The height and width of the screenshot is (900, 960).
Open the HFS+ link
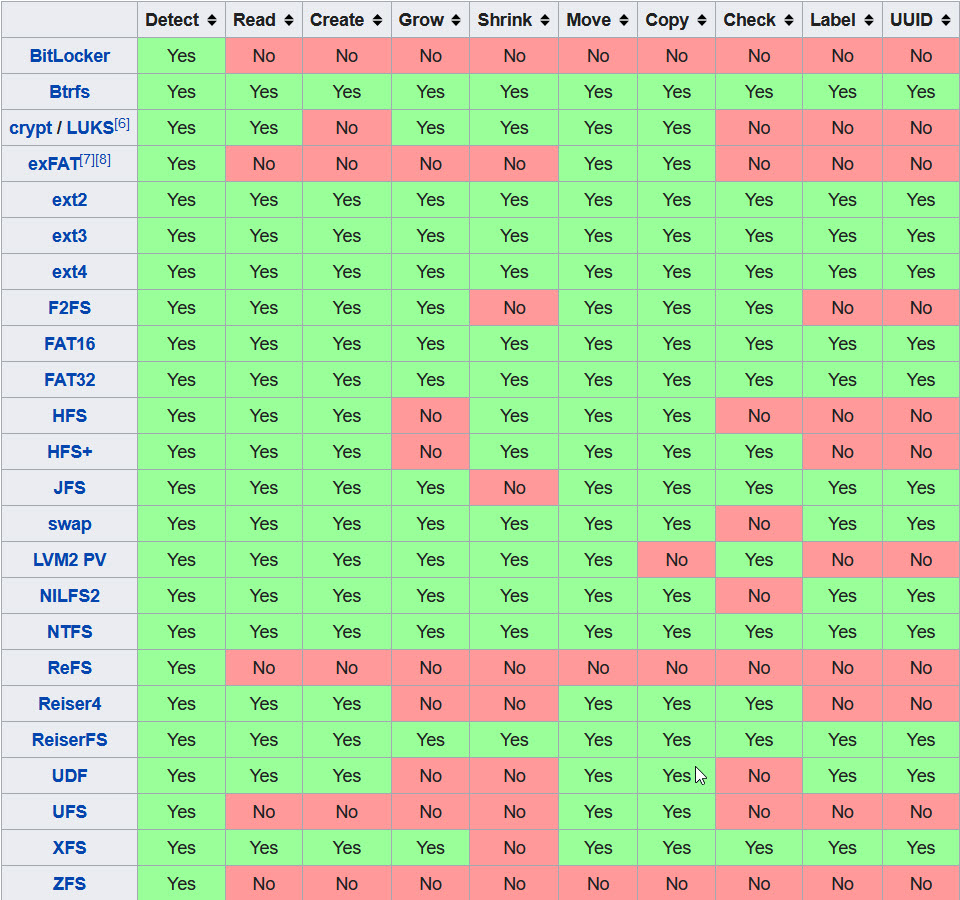pyautogui.click(x=70, y=452)
